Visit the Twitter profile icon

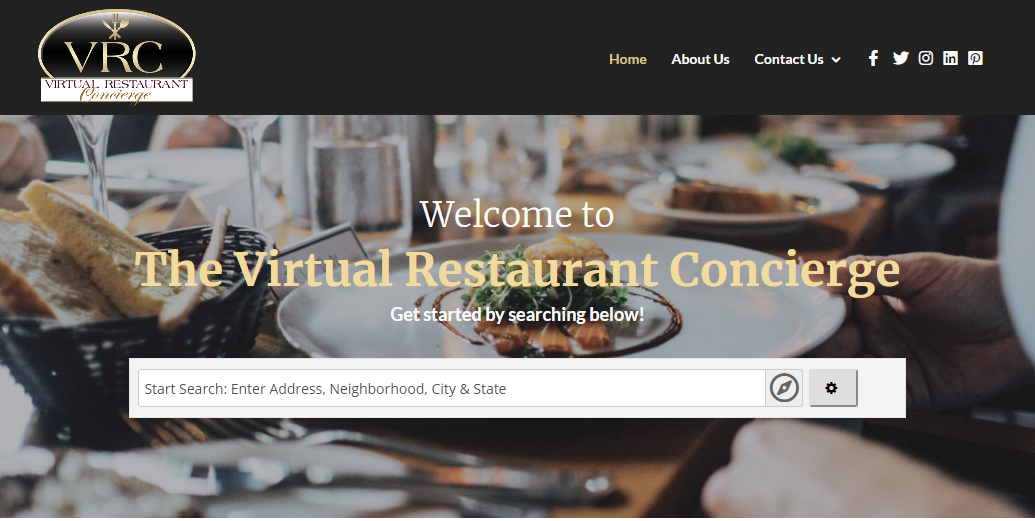pyautogui.click(x=900, y=58)
